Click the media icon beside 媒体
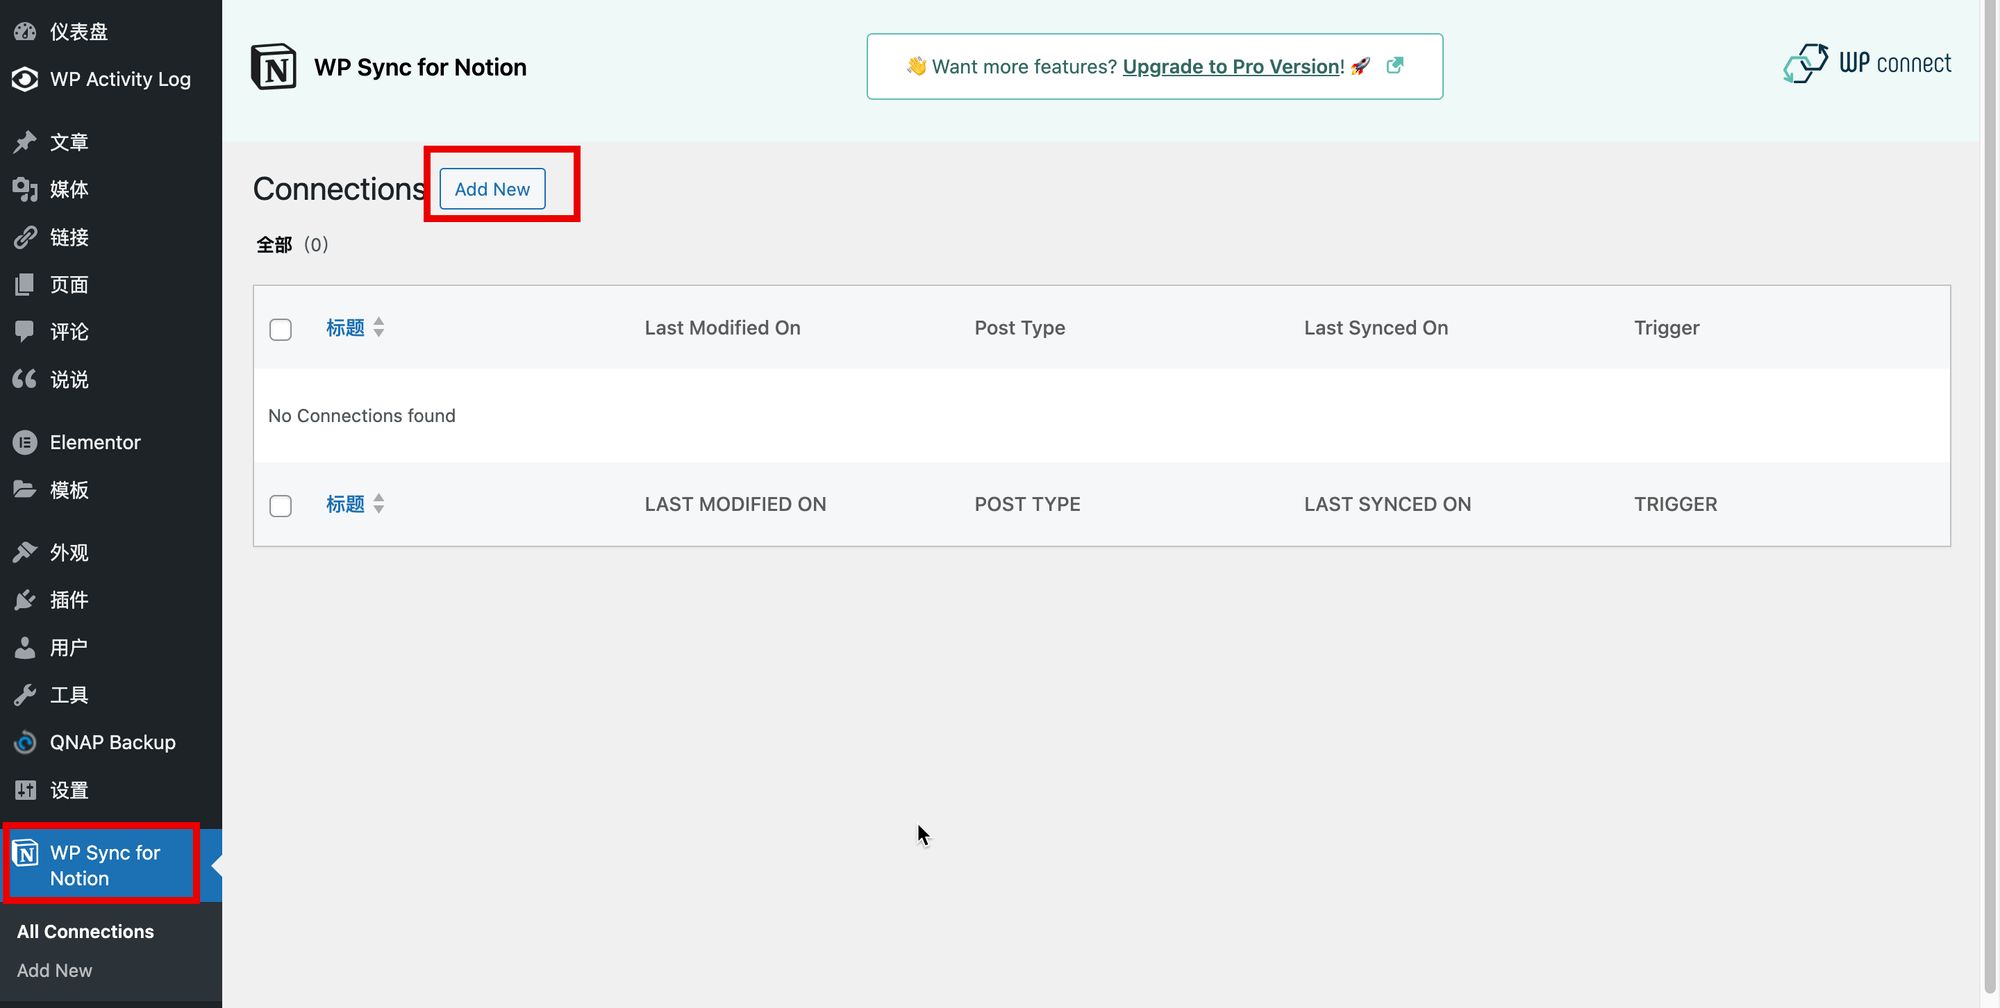This screenshot has width=2000, height=1008. [25, 189]
